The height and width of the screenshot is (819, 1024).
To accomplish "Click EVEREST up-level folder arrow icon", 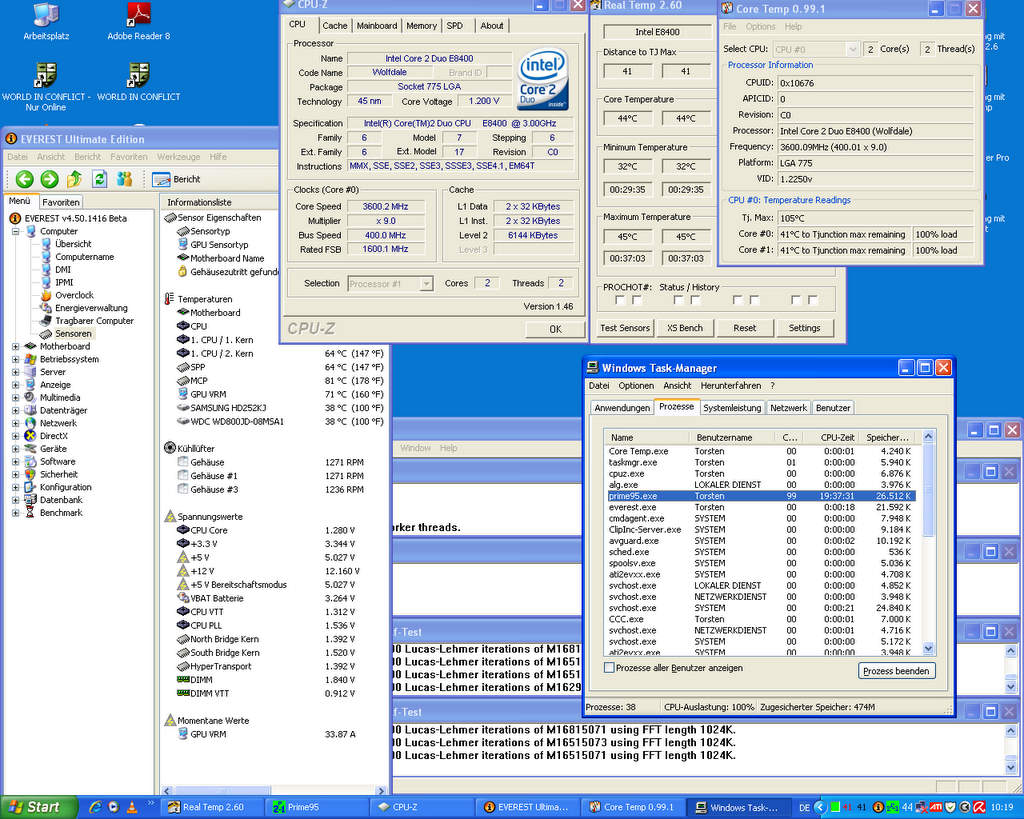I will (x=74, y=179).
